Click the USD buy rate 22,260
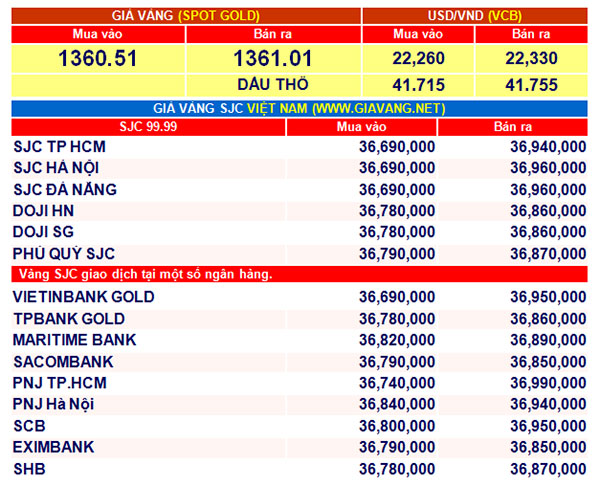Viewport: 600px width, 485px height. coord(418,59)
